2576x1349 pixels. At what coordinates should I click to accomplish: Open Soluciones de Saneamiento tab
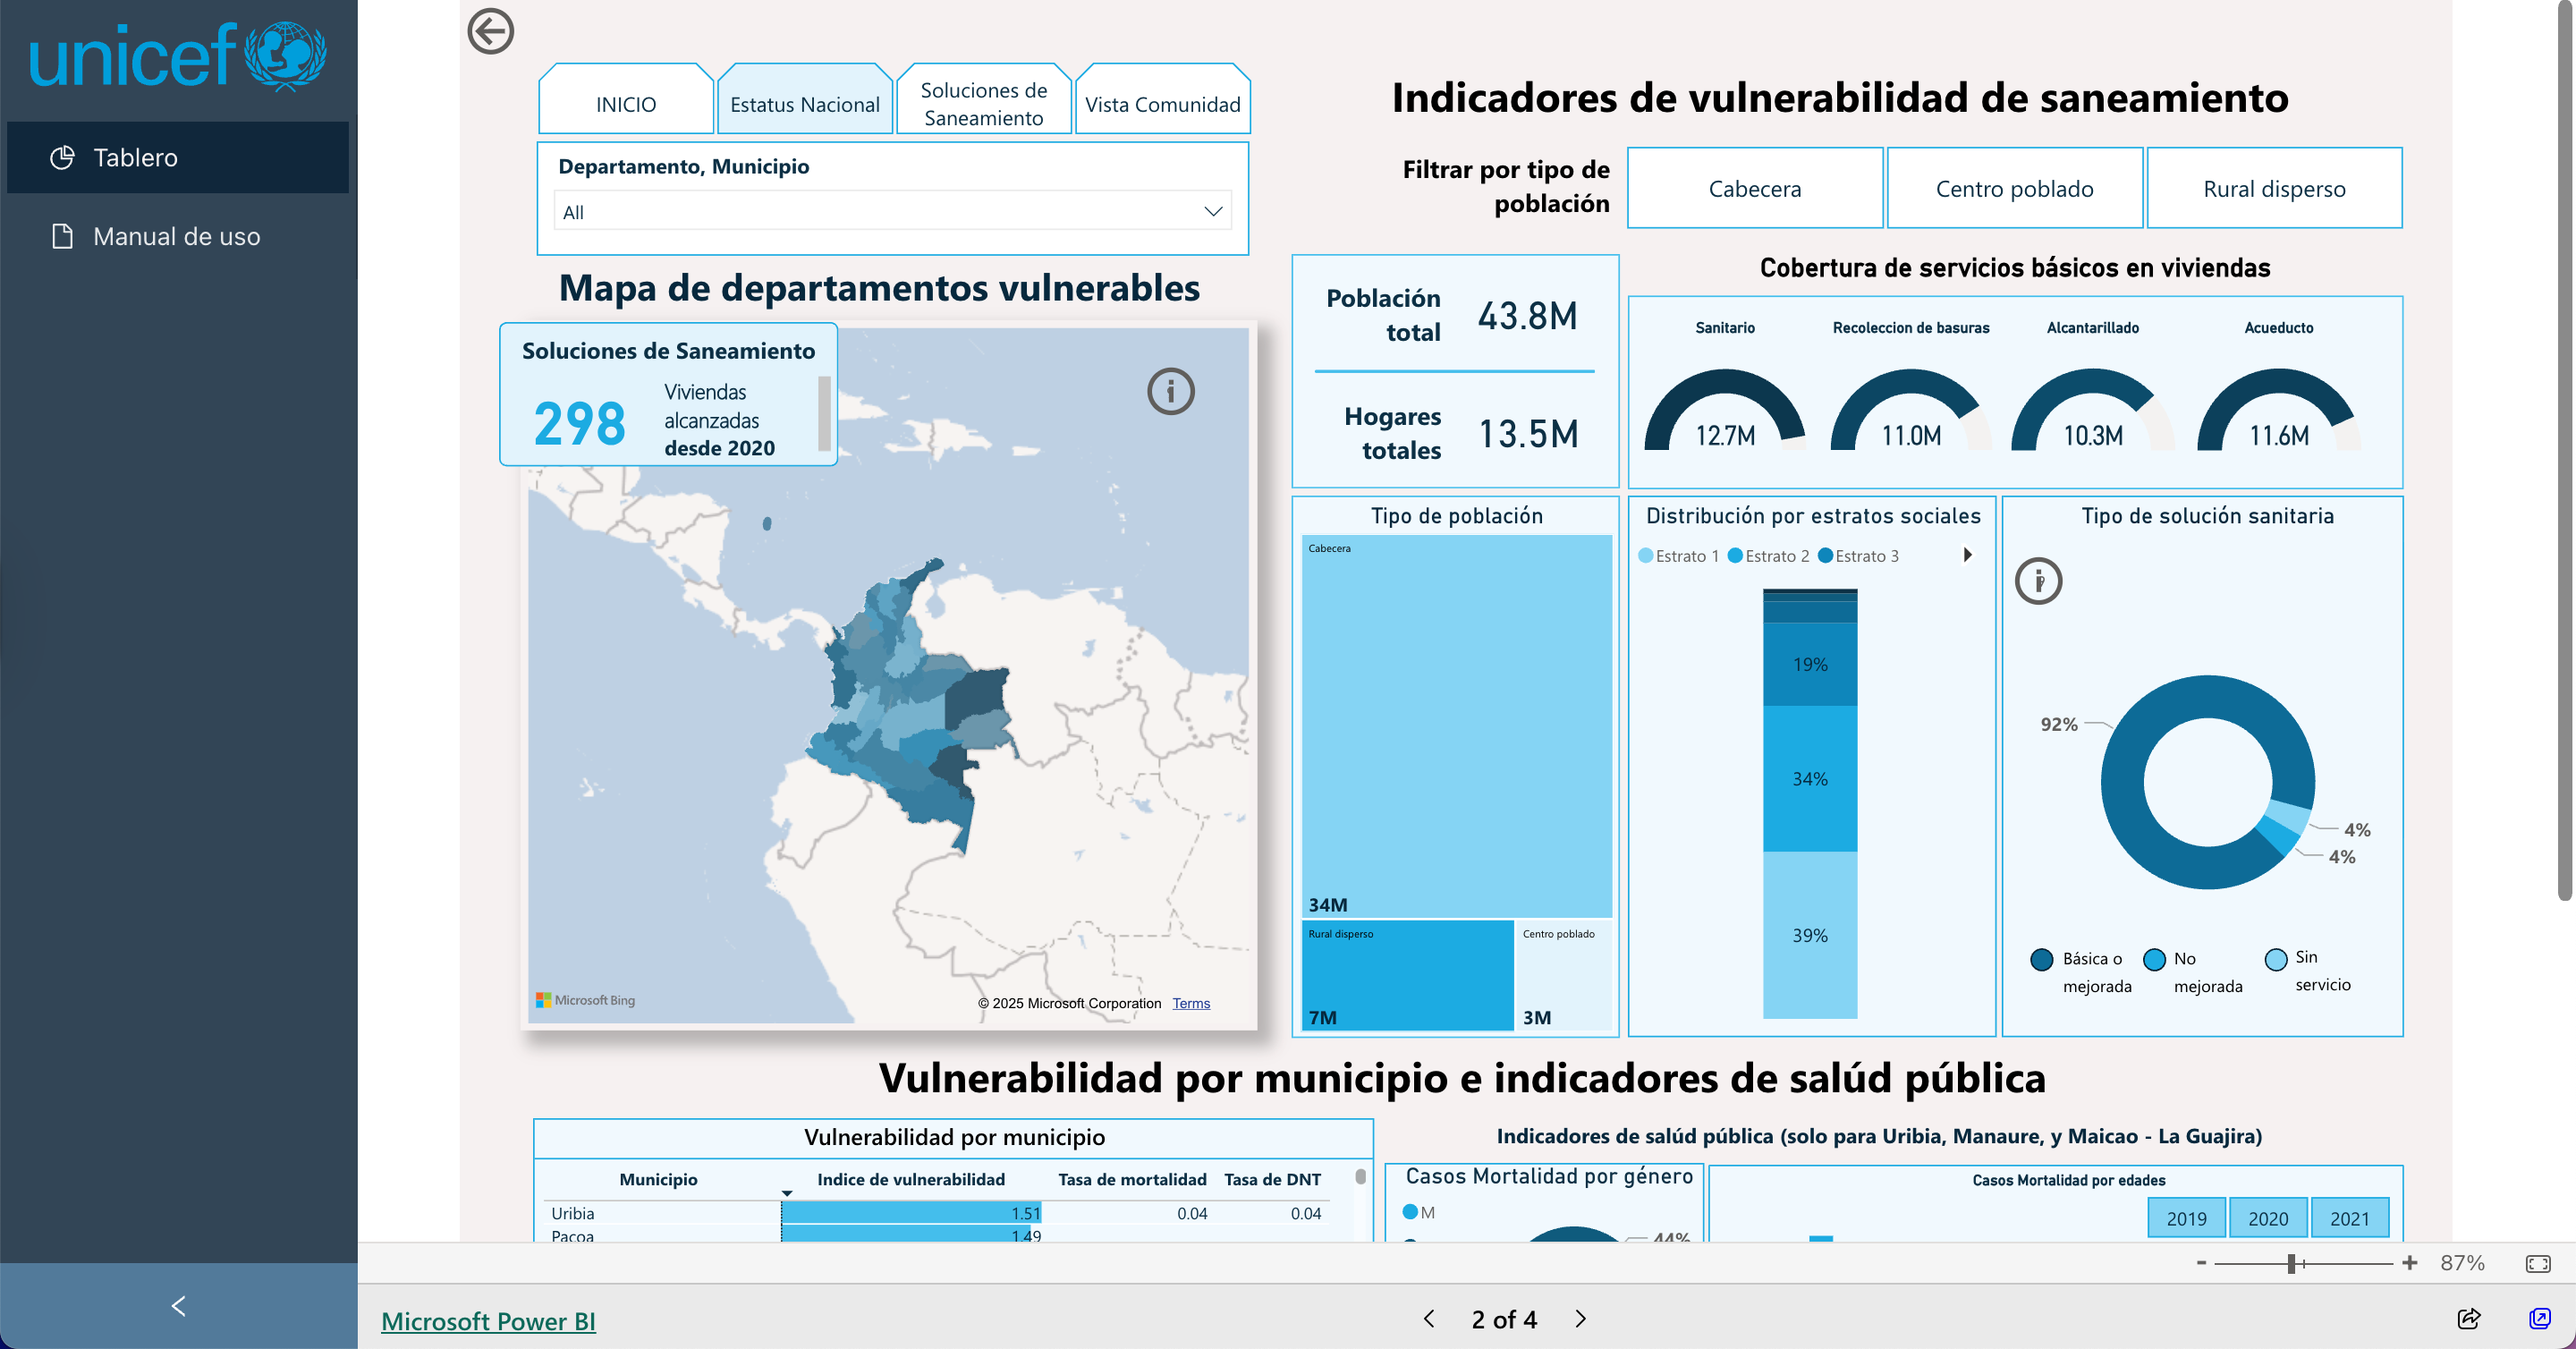coord(983,103)
